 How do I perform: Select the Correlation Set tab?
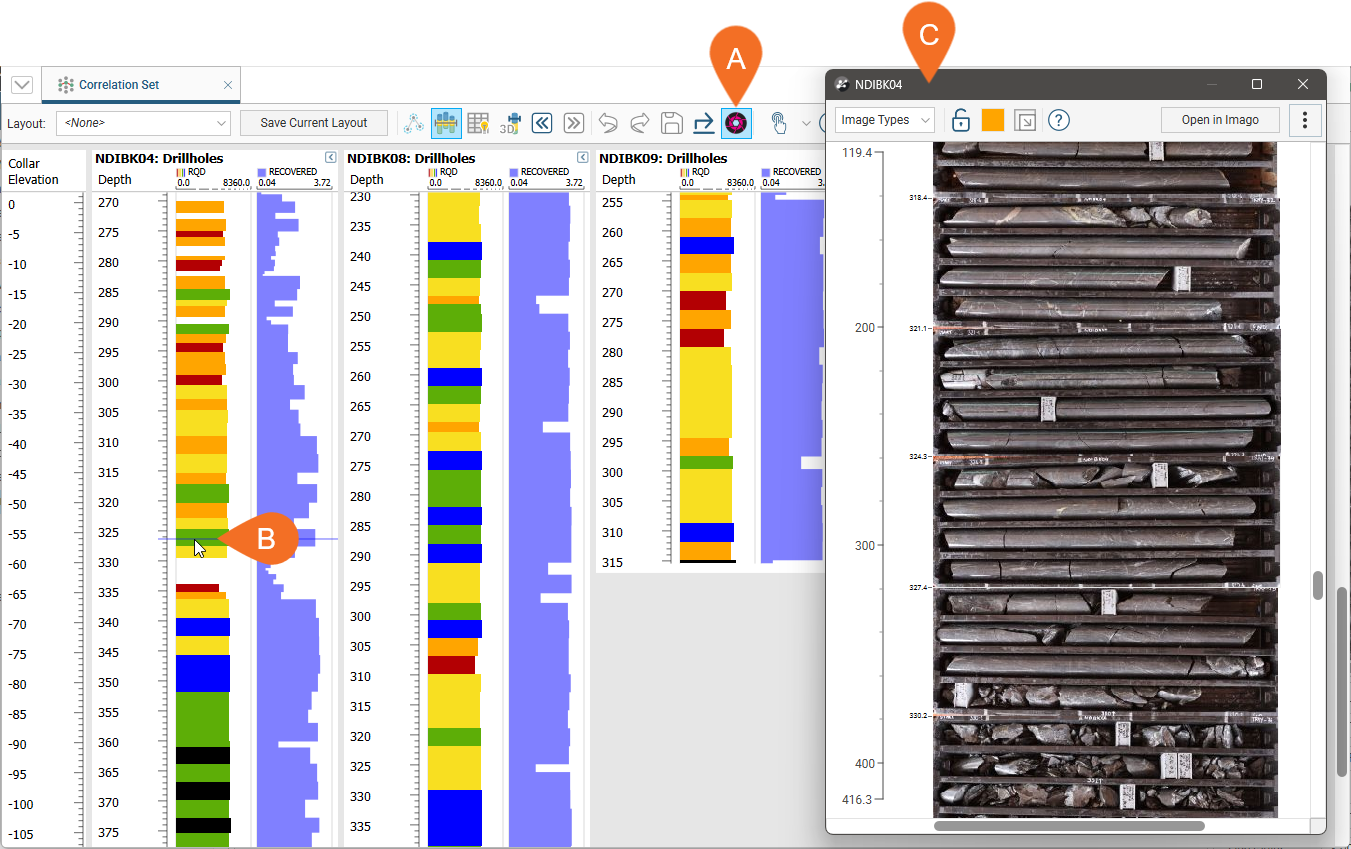(x=119, y=85)
